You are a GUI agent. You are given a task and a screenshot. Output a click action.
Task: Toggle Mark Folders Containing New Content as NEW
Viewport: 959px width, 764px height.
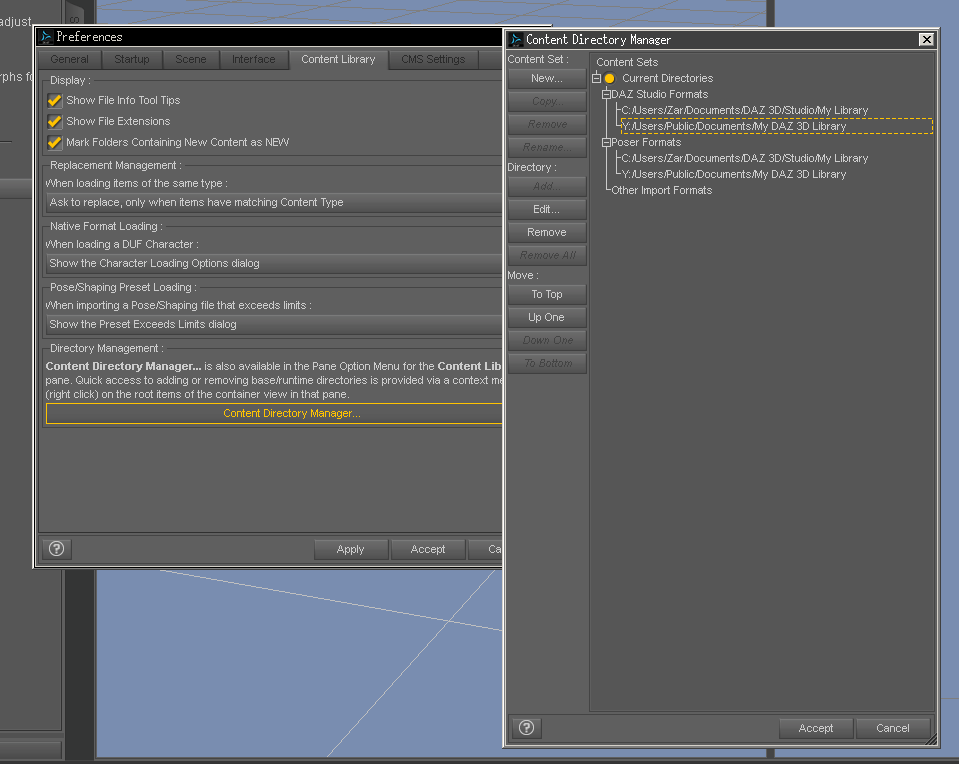[54, 143]
